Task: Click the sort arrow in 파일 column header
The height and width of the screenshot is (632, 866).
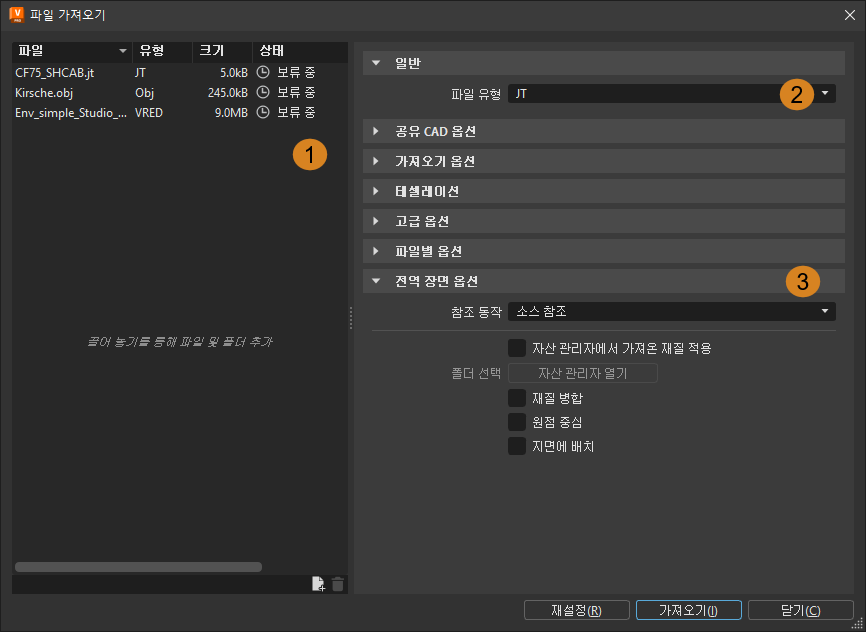Action: (x=123, y=51)
